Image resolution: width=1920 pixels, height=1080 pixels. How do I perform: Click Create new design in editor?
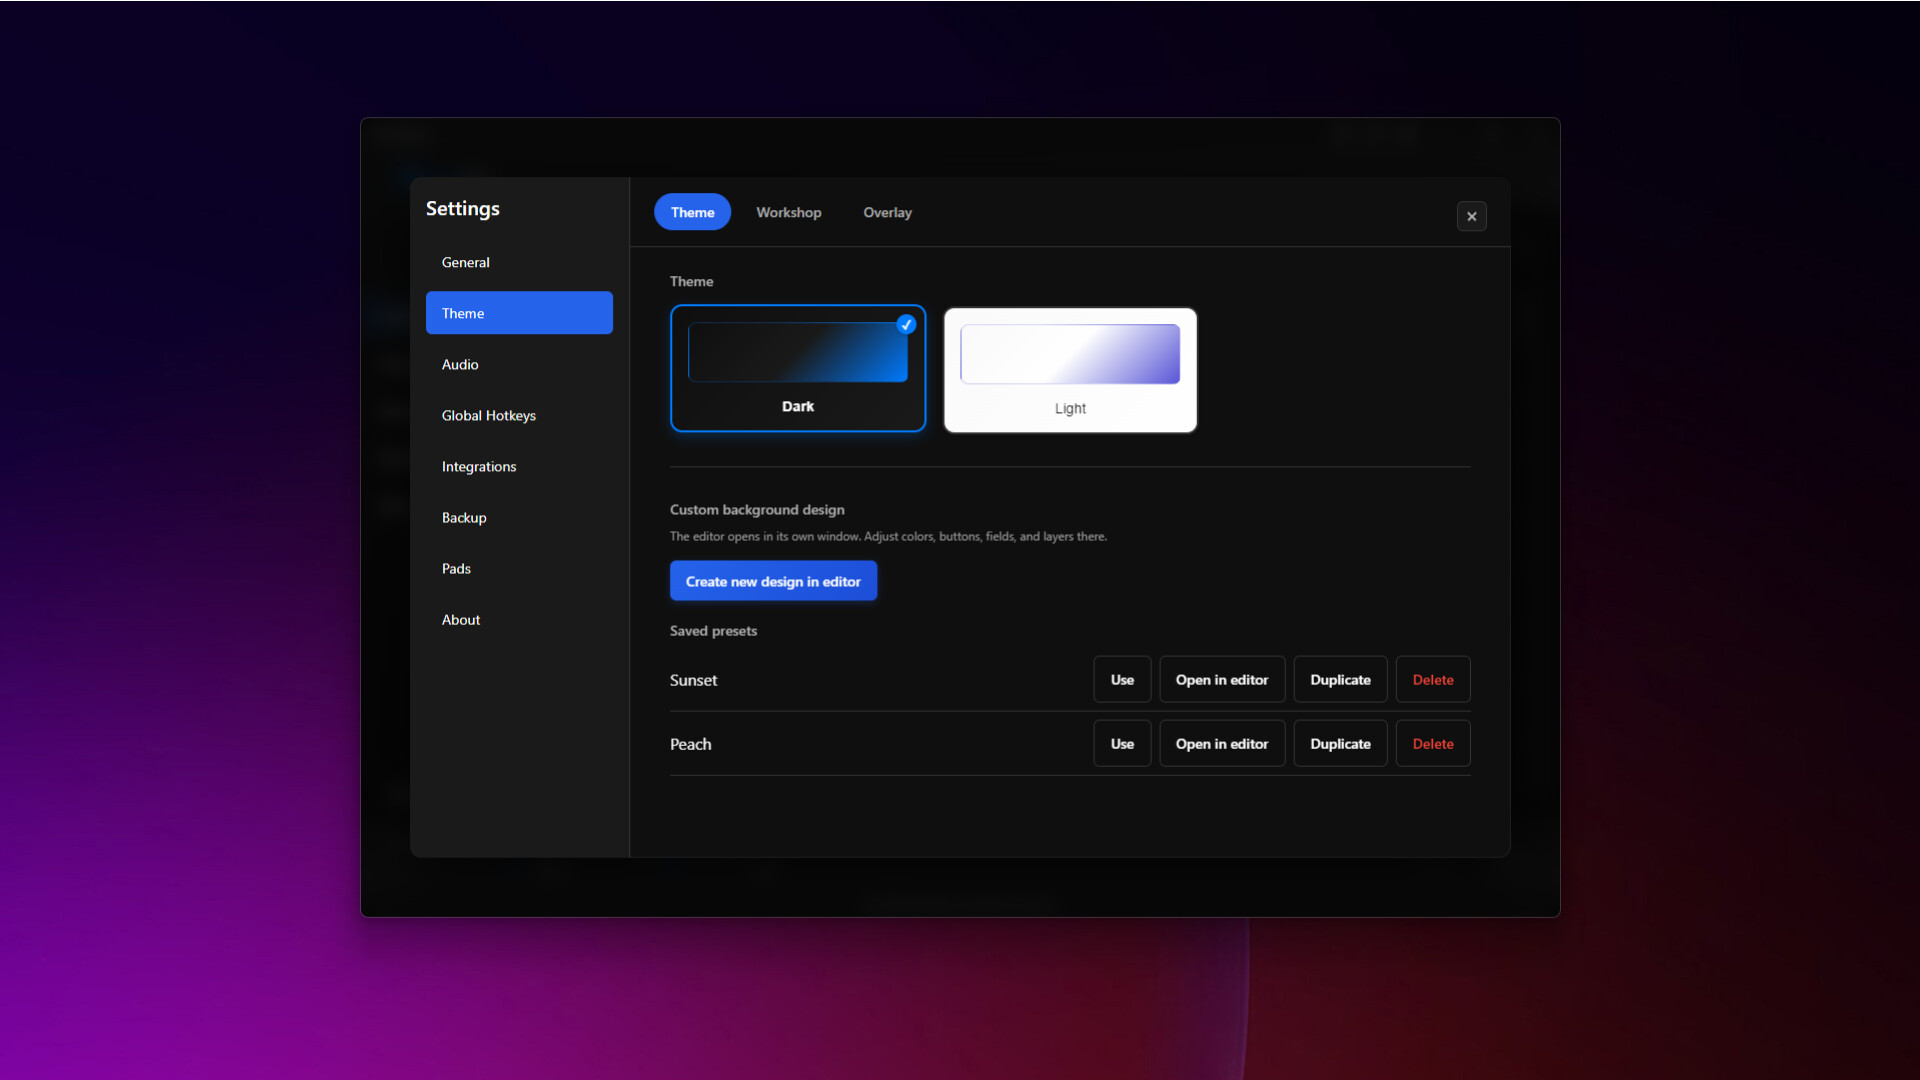[773, 581]
